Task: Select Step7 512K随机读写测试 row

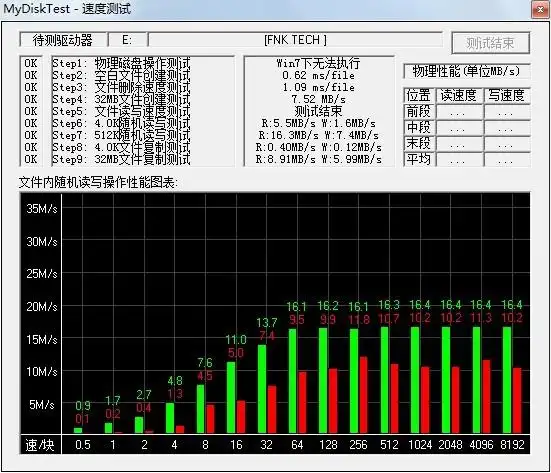Action: coord(121,135)
